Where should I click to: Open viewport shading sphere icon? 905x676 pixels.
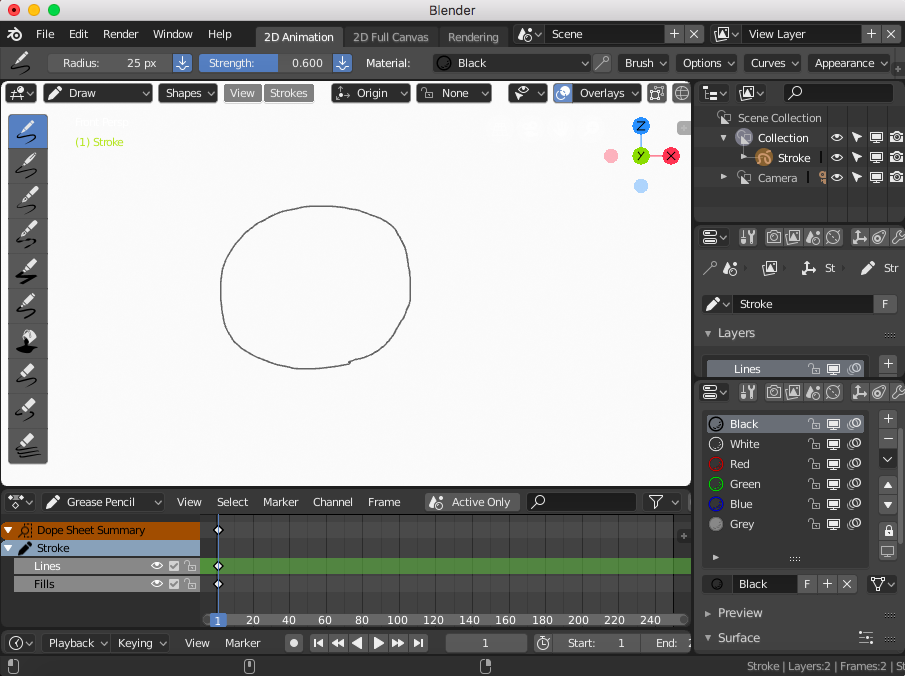(x=682, y=93)
